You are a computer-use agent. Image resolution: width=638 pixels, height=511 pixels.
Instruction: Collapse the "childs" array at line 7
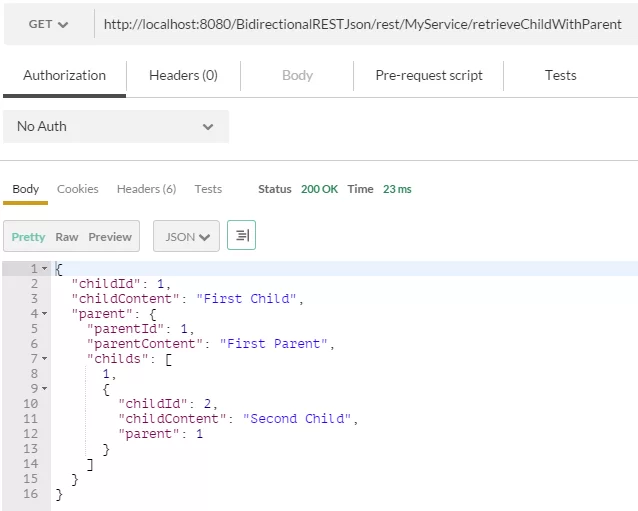[x=44, y=358]
